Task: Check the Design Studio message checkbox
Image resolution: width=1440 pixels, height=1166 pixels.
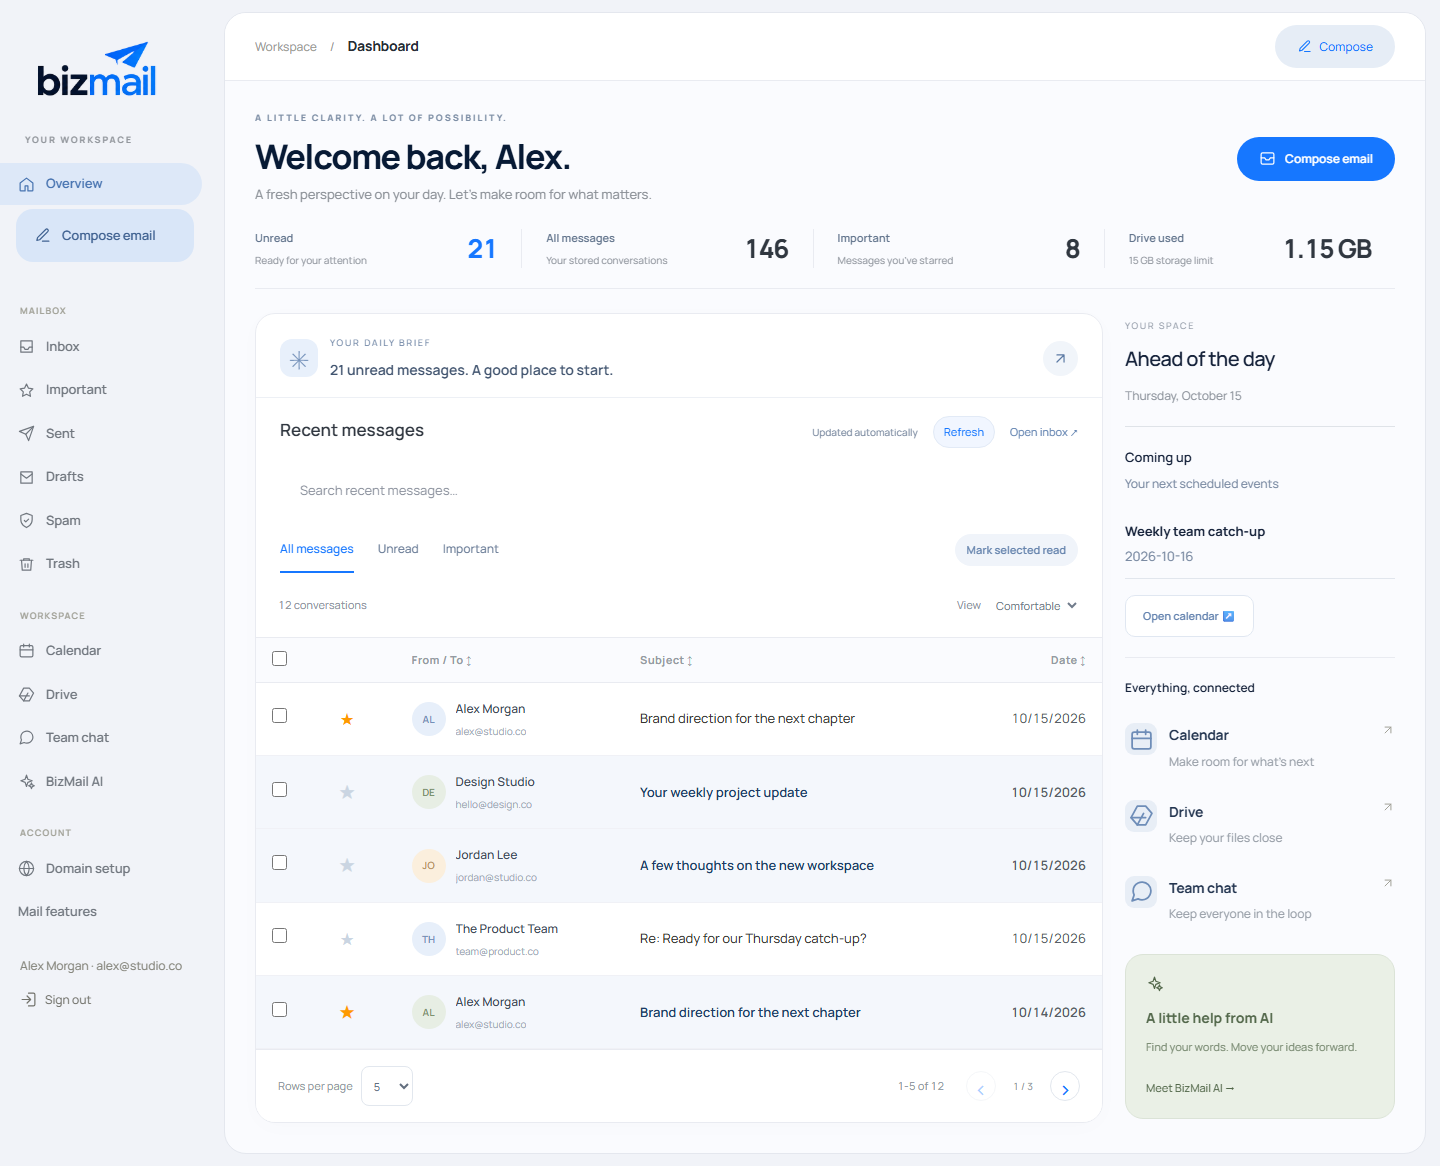Action: pos(280,790)
